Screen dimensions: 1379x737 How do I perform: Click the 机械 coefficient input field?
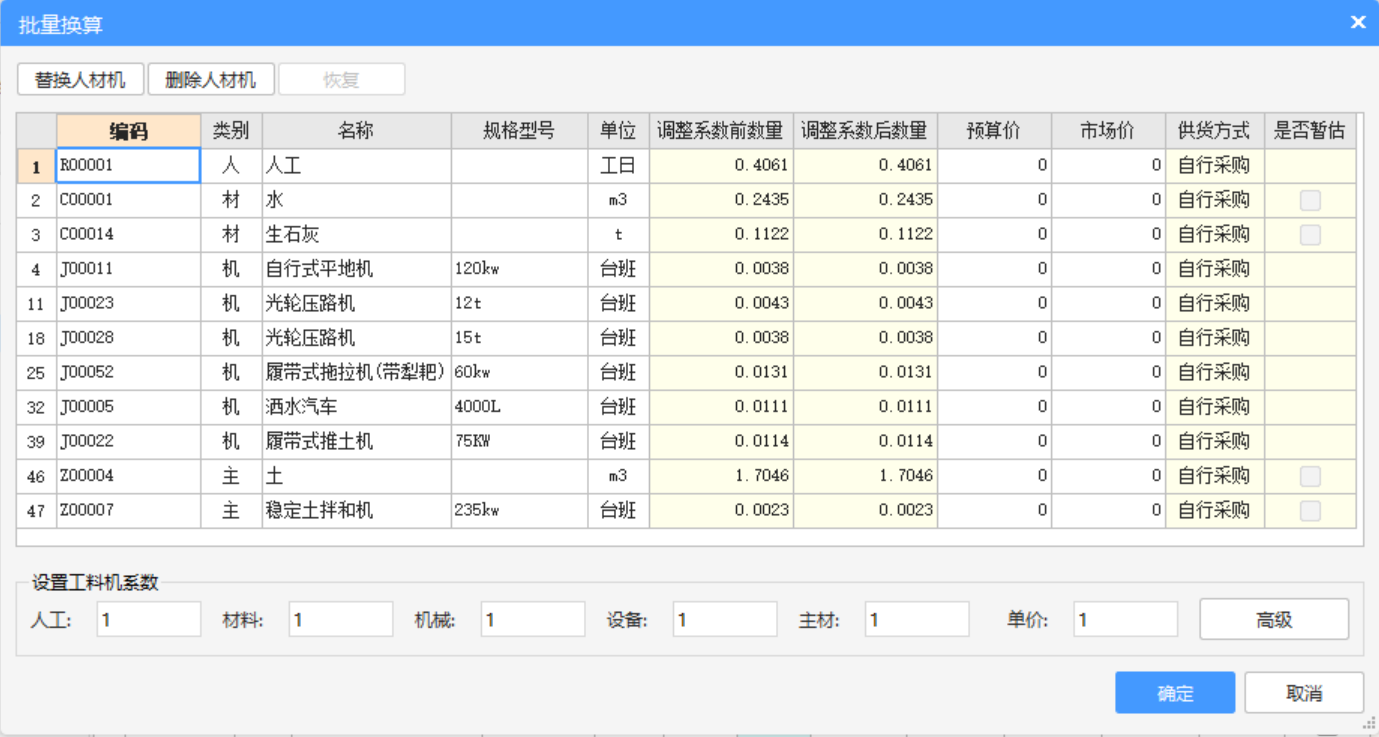[532, 620]
